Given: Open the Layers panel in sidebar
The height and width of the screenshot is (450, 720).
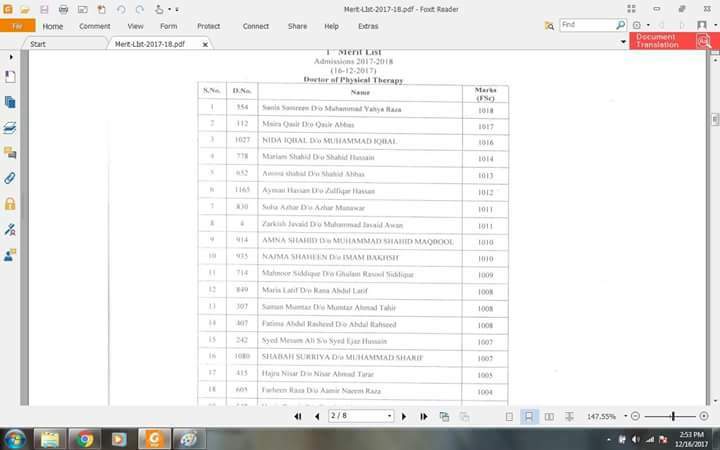Looking at the screenshot, I should pyautogui.click(x=10, y=128).
